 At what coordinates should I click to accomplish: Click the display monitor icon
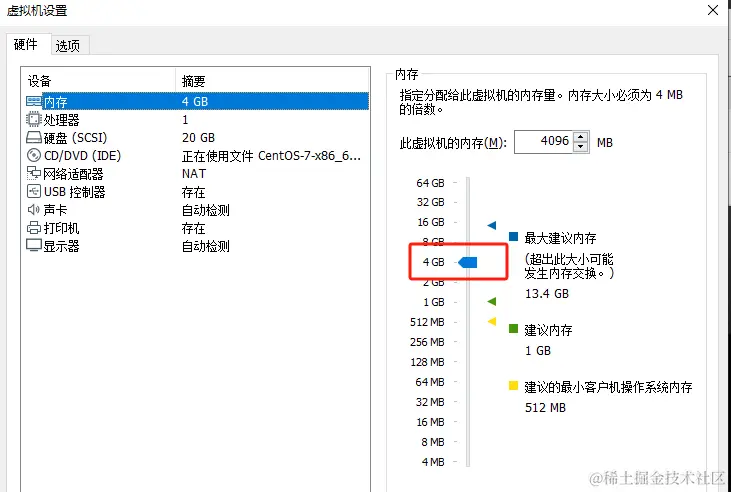[x=34, y=246]
